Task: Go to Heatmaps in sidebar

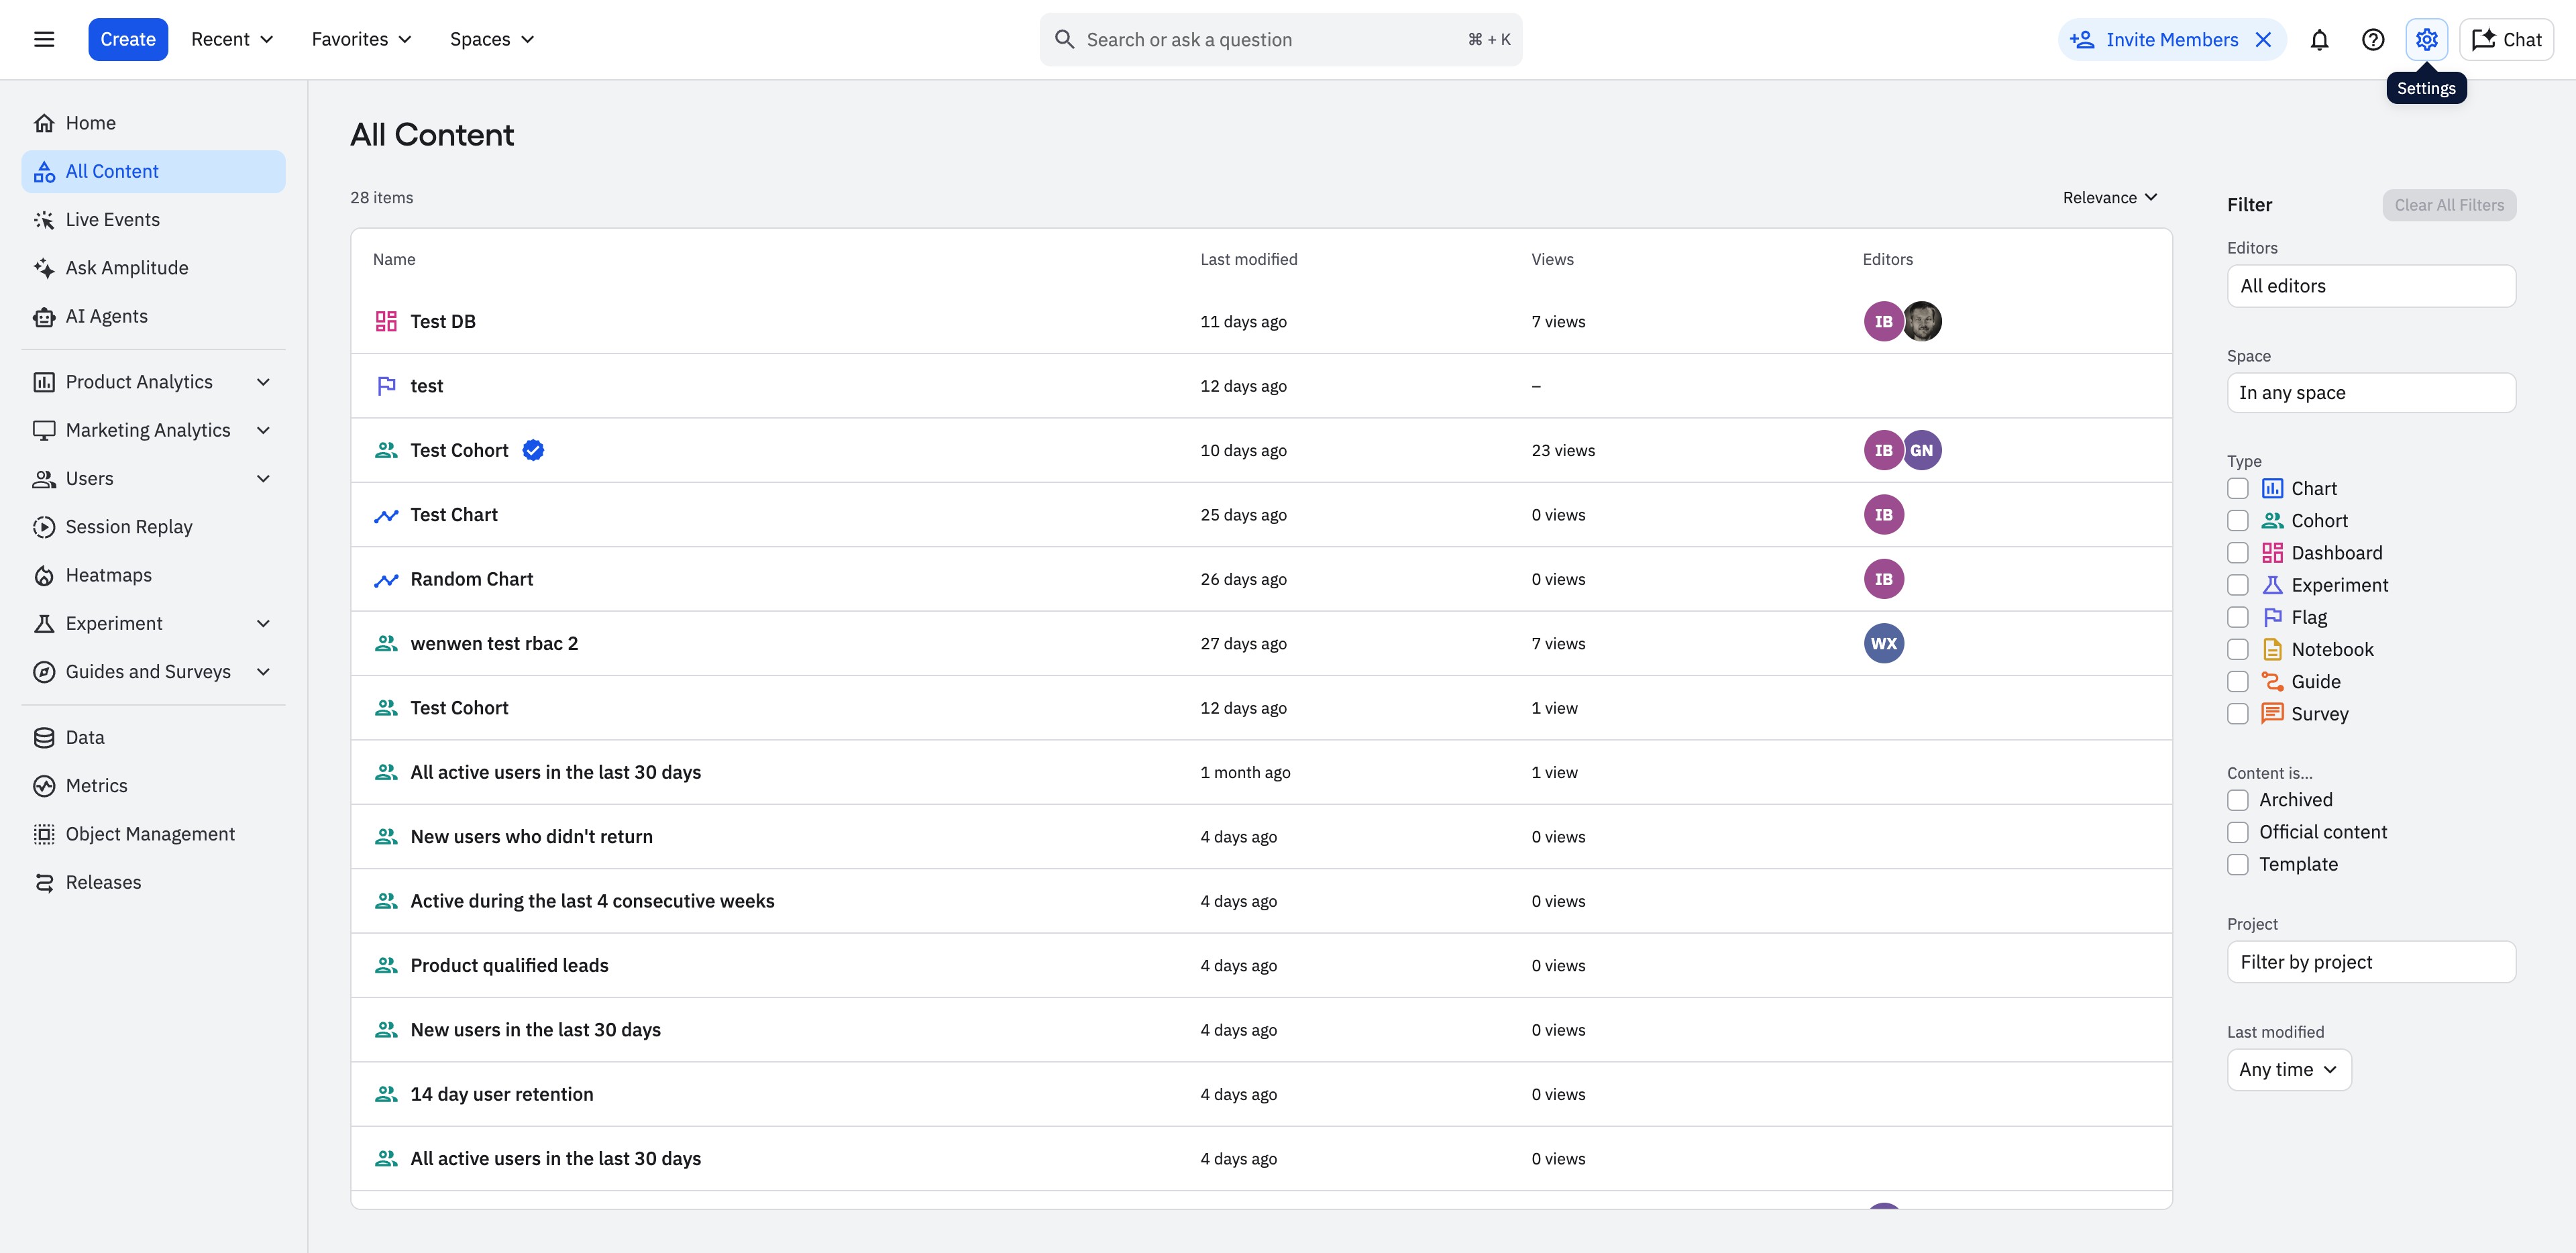Action: pos(108,575)
